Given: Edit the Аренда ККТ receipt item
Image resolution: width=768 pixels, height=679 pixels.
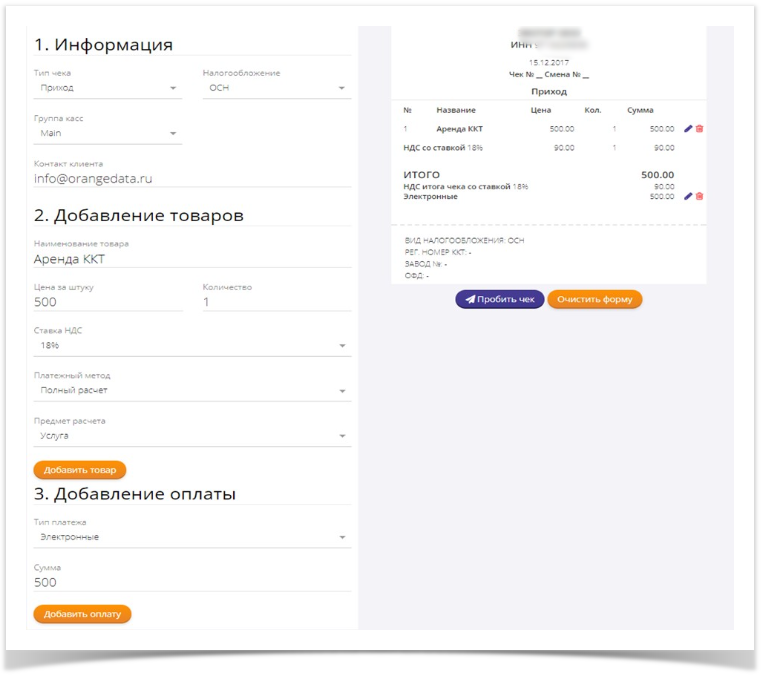Looking at the screenshot, I should tap(688, 129).
